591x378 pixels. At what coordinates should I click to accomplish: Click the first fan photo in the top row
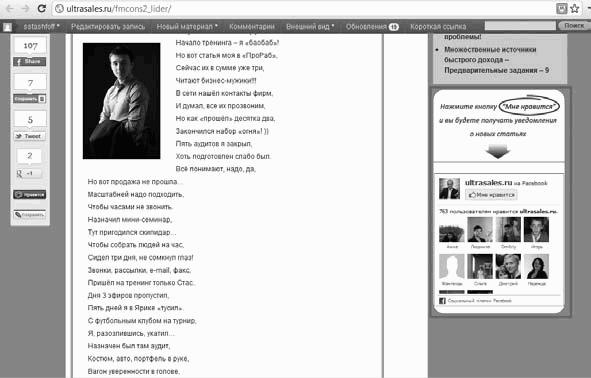pos(452,230)
